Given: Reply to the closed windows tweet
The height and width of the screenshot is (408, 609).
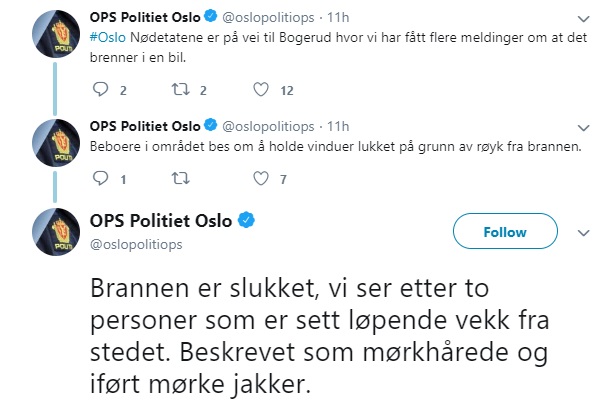Looking at the screenshot, I should point(99,179).
